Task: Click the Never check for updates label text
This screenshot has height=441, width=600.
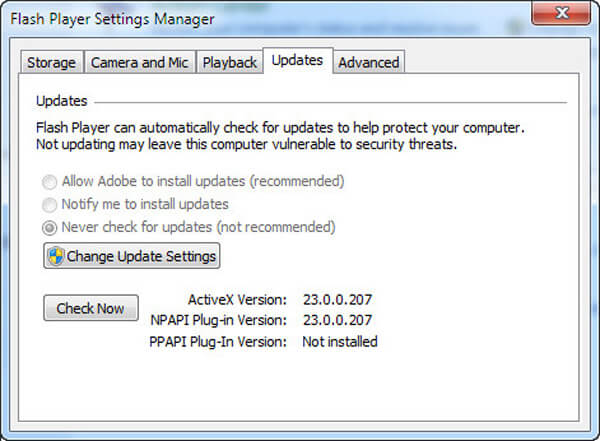Action: (198, 227)
